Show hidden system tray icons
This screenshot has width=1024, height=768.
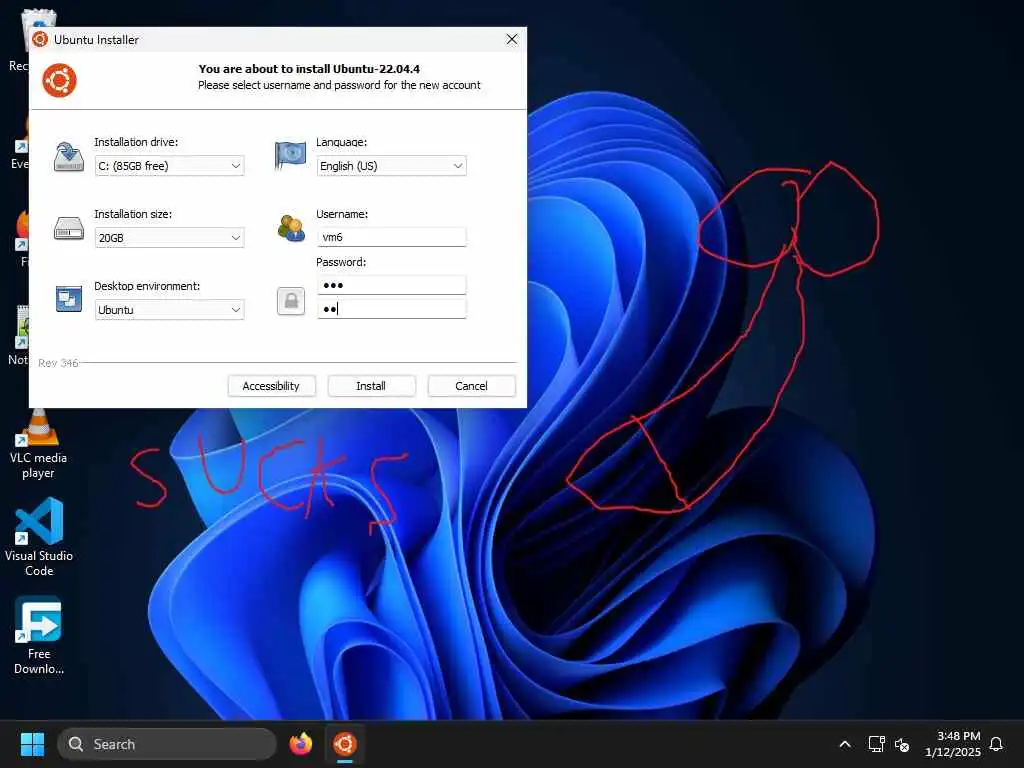pyautogui.click(x=844, y=744)
